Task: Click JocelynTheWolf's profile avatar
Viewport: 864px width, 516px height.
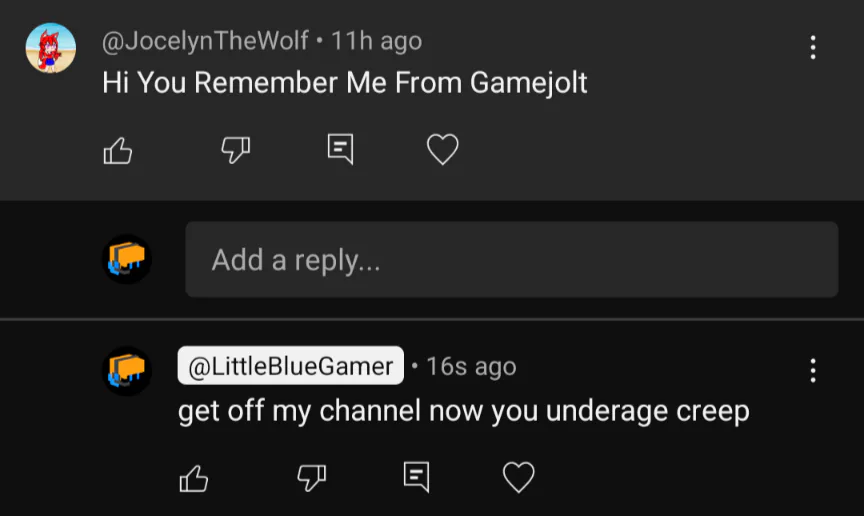Action: coord(51,48)
